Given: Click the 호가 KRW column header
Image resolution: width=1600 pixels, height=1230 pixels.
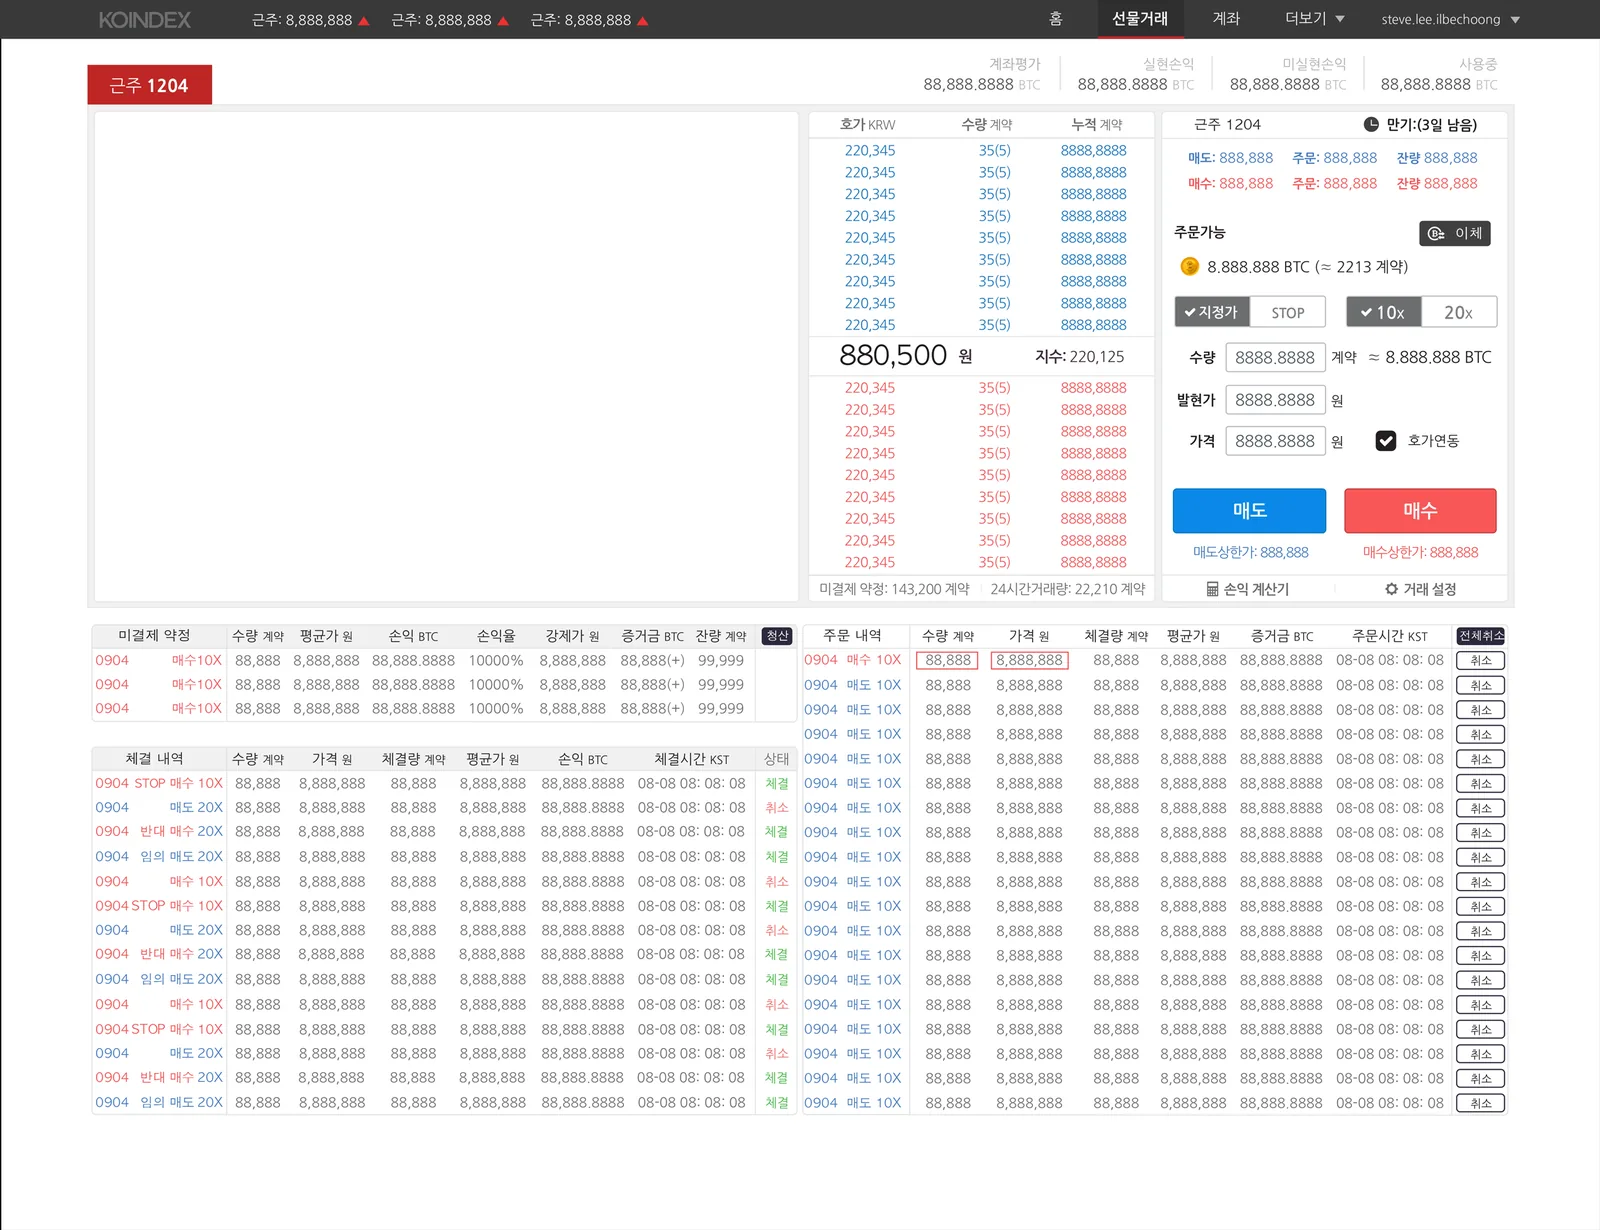Looking at the screenshot, I should click(x=867, y=124).
